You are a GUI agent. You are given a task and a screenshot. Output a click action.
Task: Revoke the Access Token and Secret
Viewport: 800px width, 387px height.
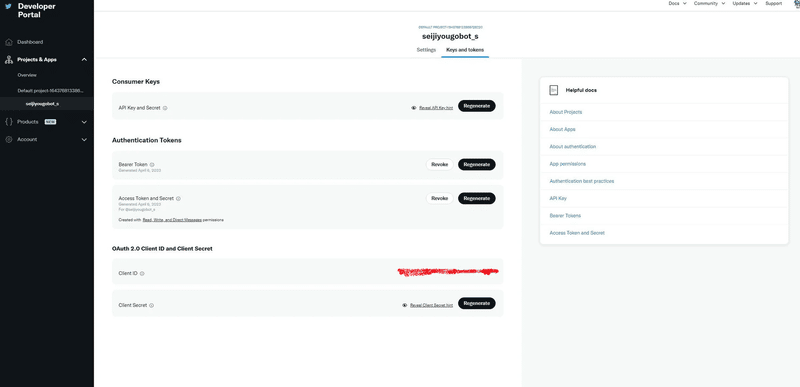[x=439, y=198]
